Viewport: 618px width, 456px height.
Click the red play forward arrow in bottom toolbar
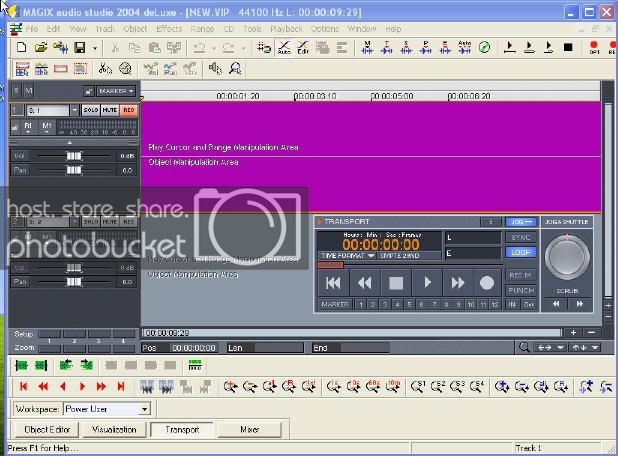point(82,387)
